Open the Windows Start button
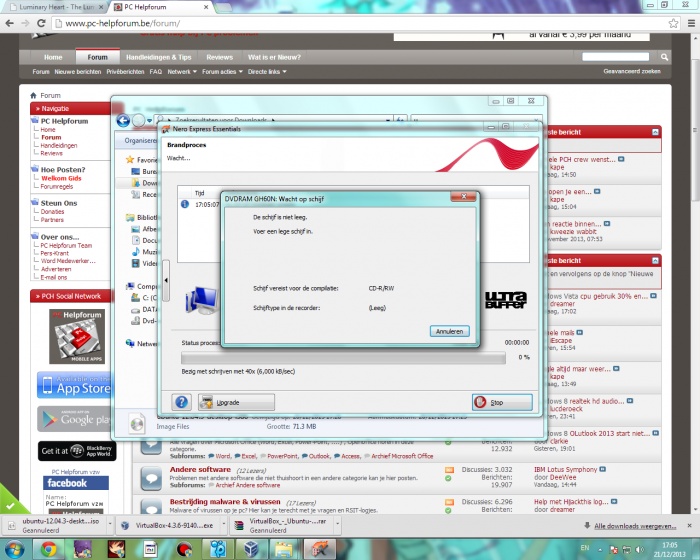Viewport: 700px width, 560px height. click(14, 549)
